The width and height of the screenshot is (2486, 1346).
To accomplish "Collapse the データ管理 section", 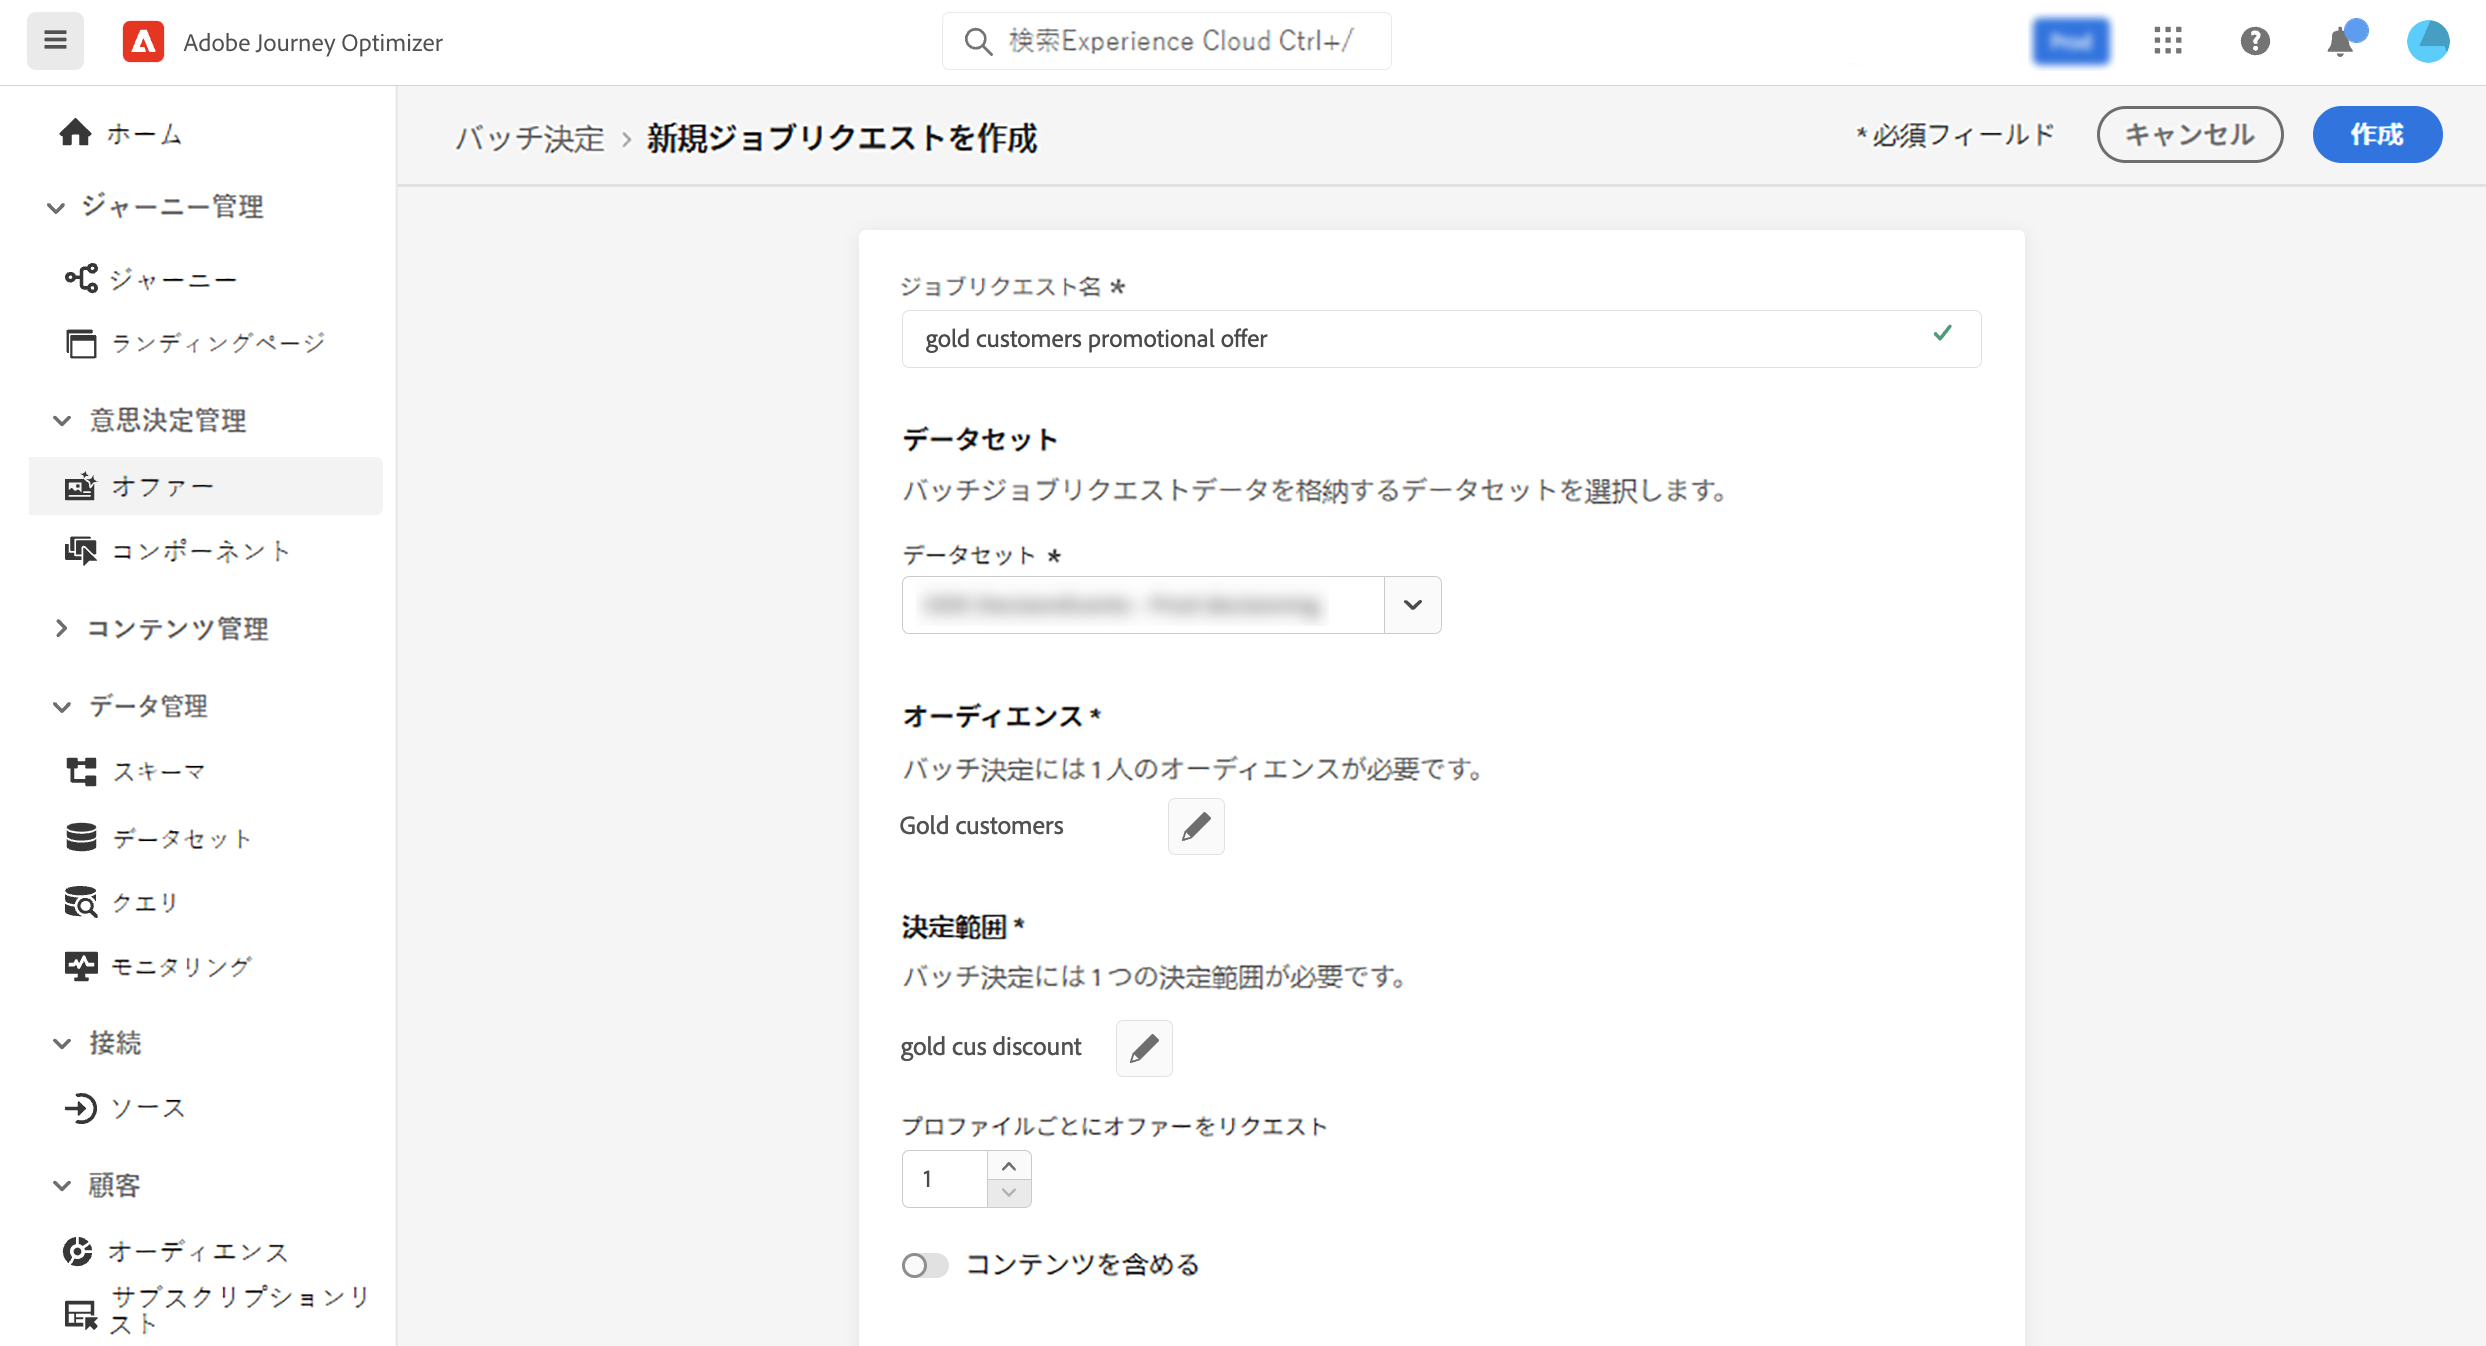I will (x=62, y=706).
